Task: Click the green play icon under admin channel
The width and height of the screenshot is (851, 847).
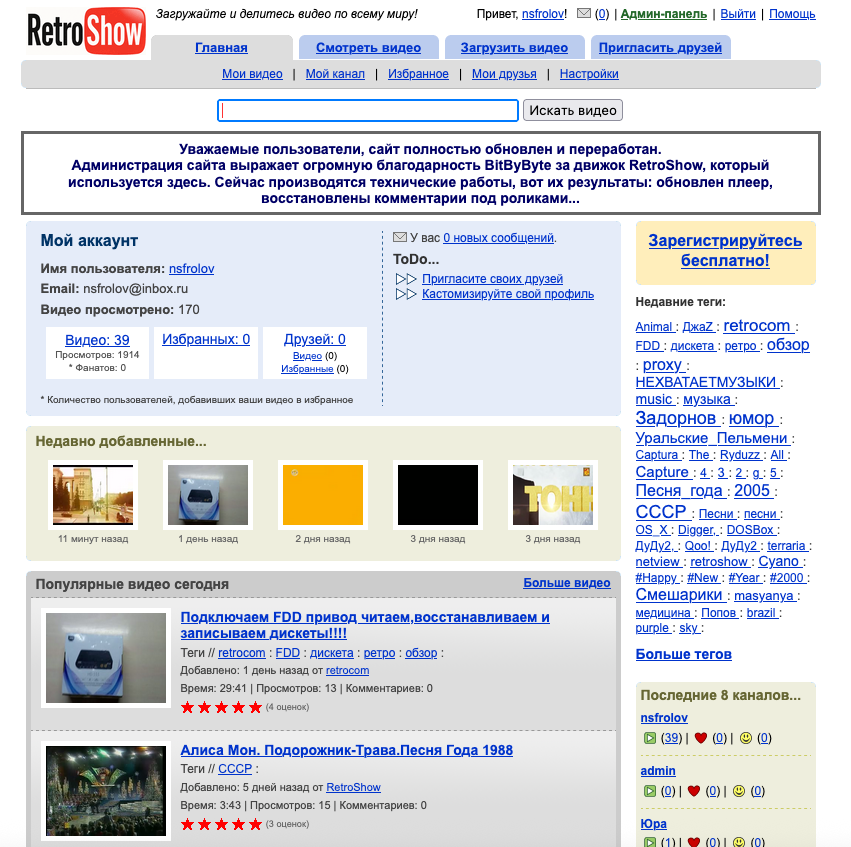Action: [650, 791]
